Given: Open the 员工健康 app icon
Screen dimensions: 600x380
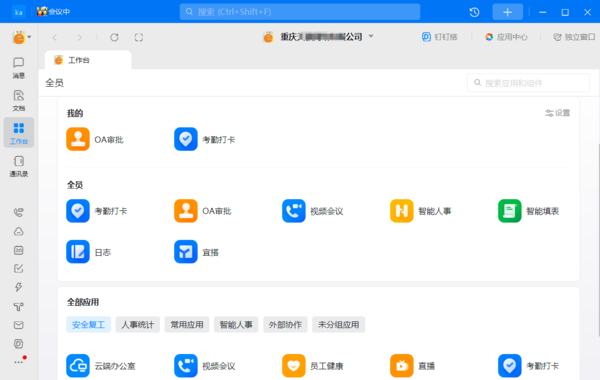Looking at the screenshot, I should point(293,366).
